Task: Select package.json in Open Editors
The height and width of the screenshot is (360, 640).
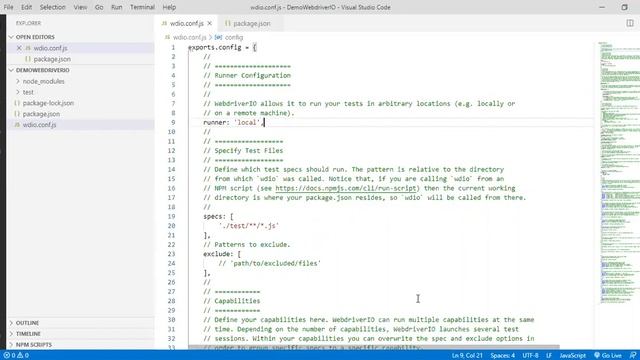Action: pos(52,59)
